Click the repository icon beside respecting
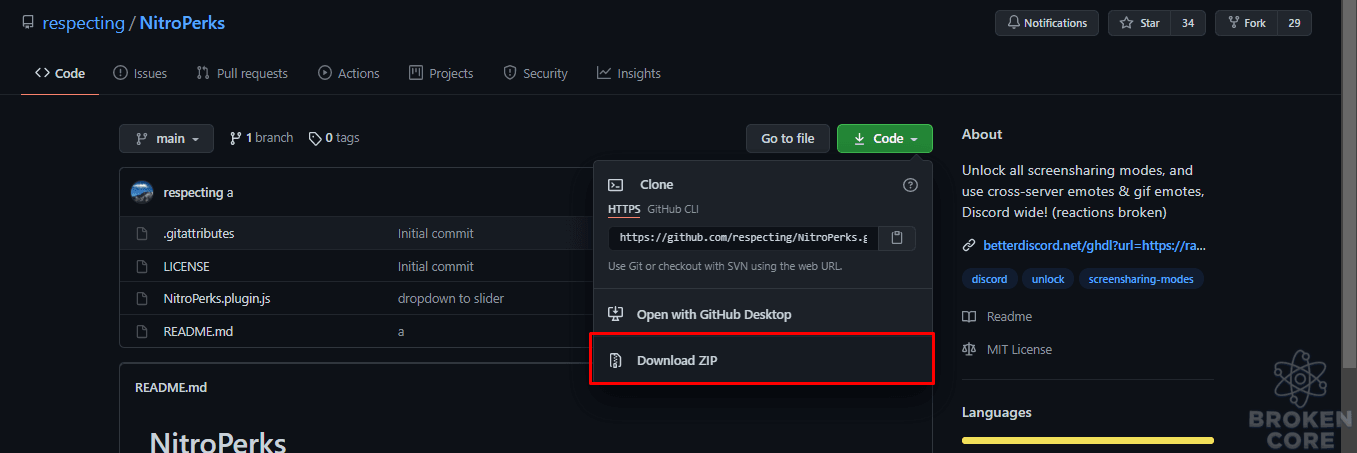 point(28,22)
